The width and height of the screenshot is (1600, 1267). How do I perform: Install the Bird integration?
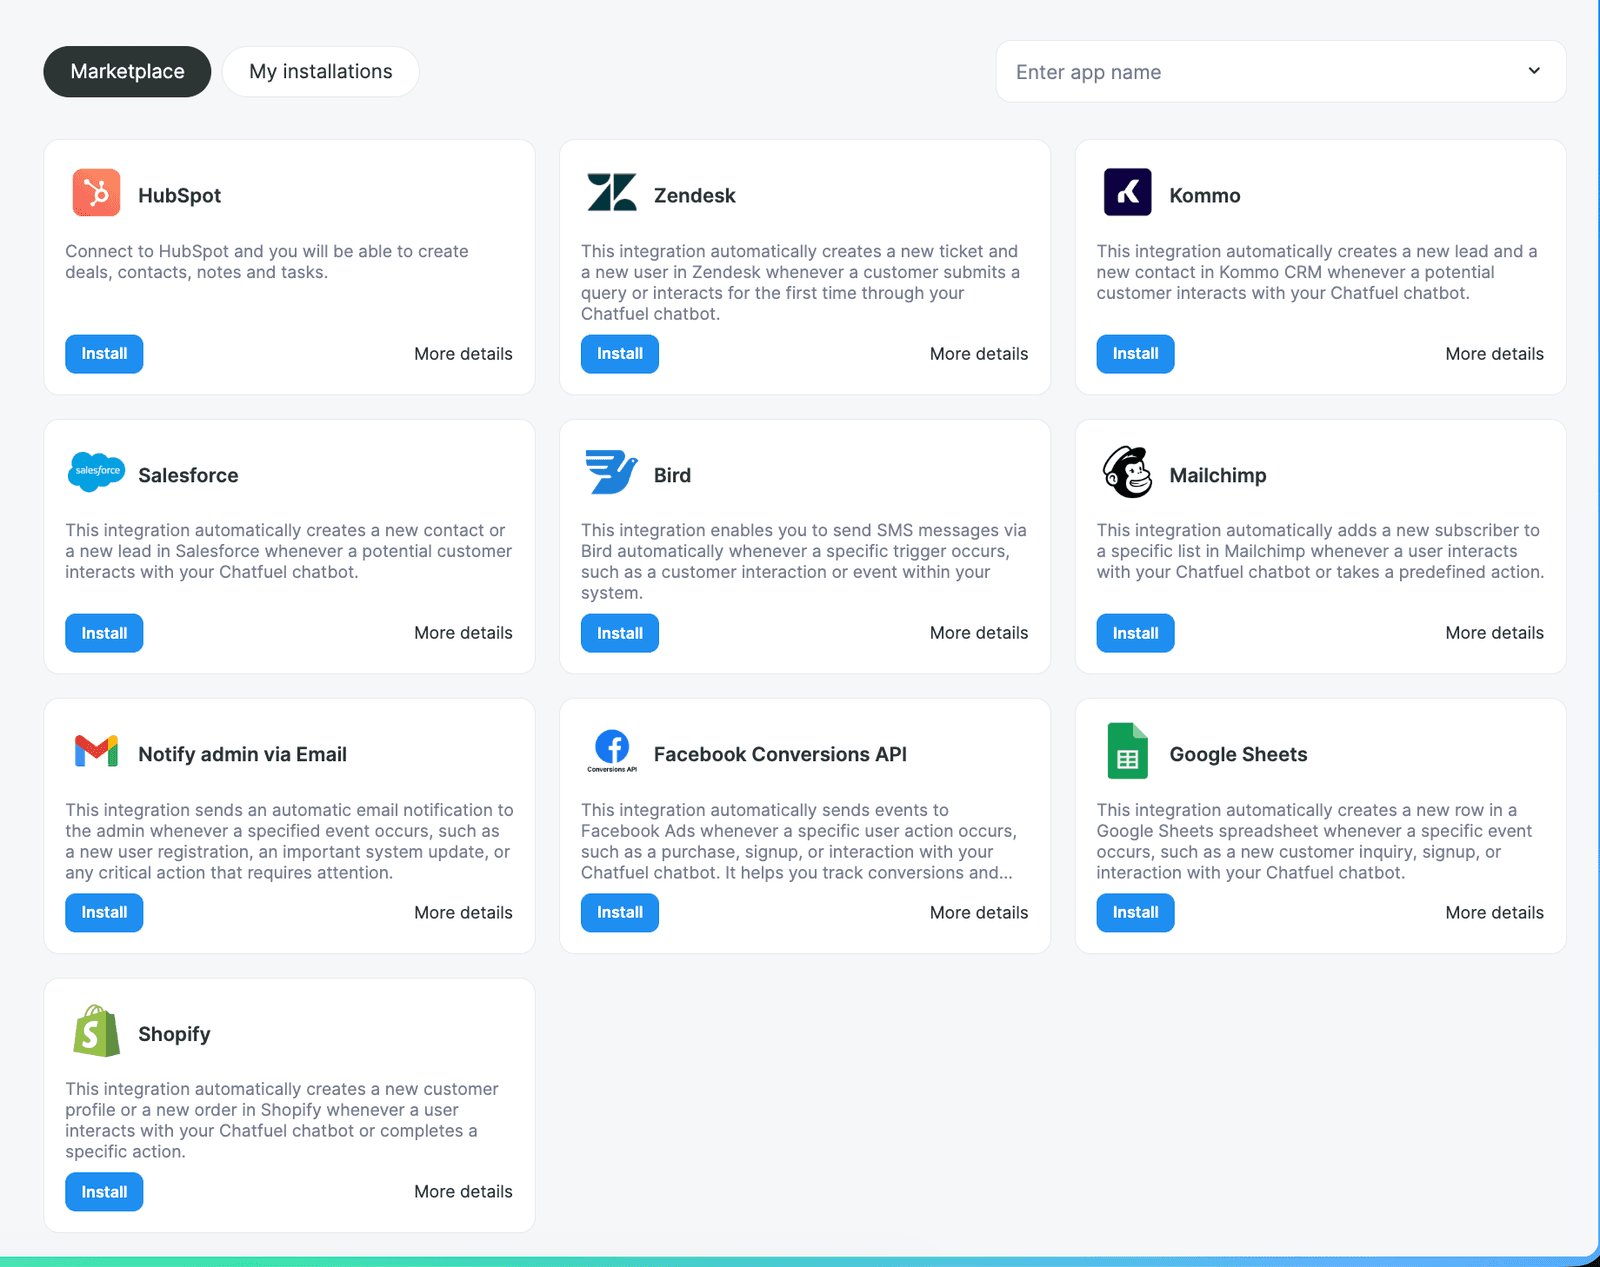point(620,633)
